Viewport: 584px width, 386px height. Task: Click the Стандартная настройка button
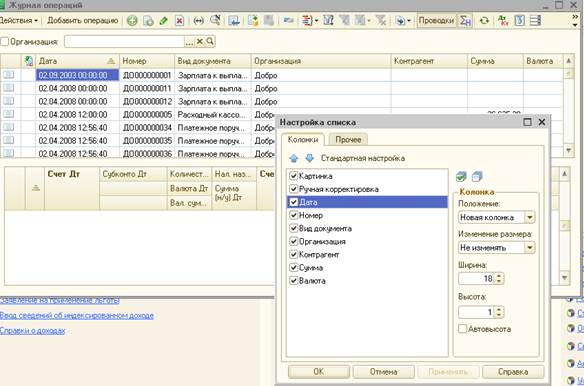[x=363, y=158]
